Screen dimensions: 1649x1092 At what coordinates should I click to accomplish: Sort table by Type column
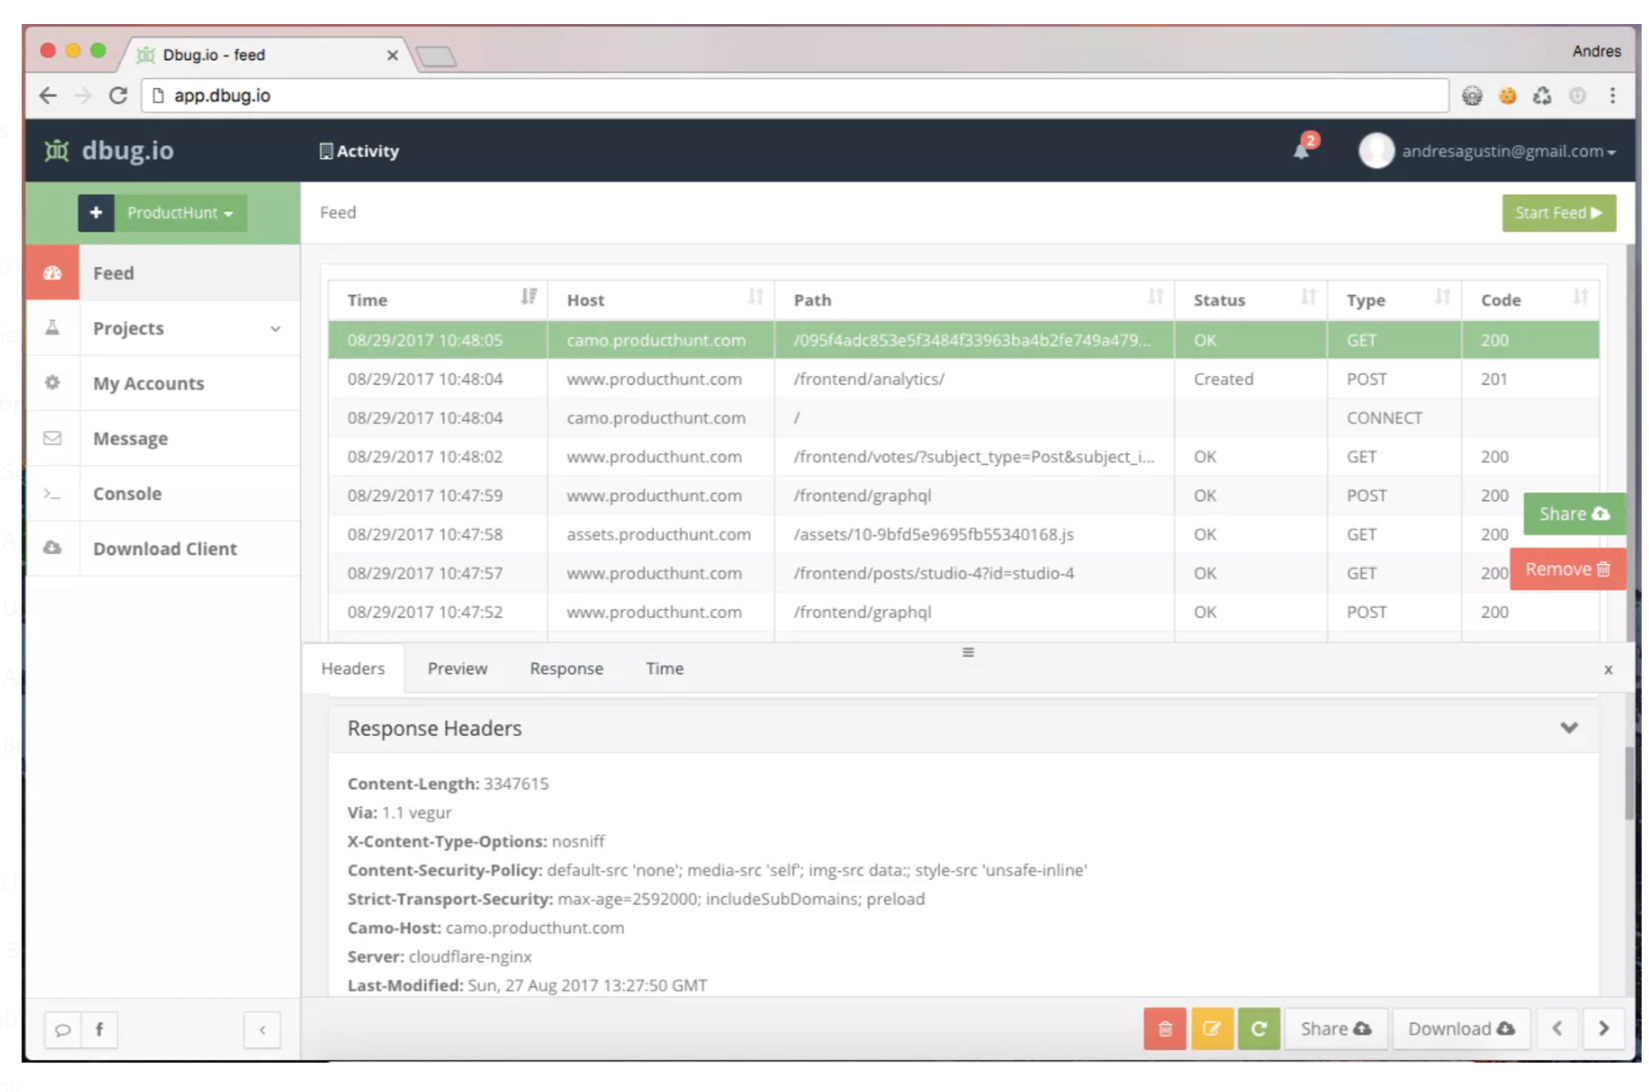point(1395,300)
